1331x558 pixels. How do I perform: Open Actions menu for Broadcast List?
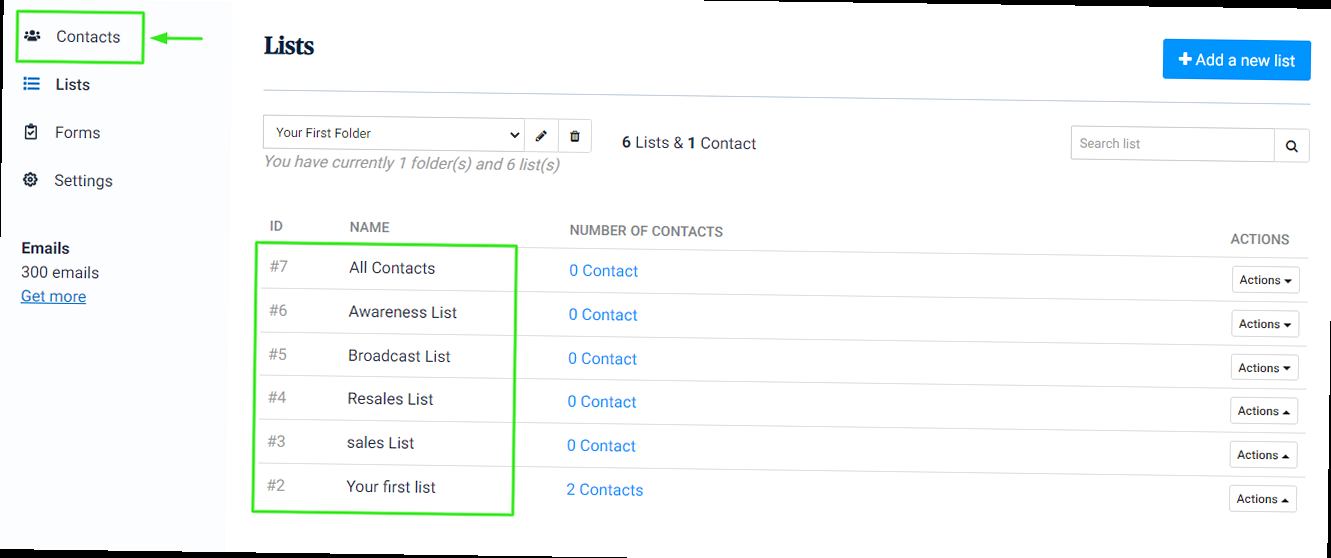point(1265,368)
